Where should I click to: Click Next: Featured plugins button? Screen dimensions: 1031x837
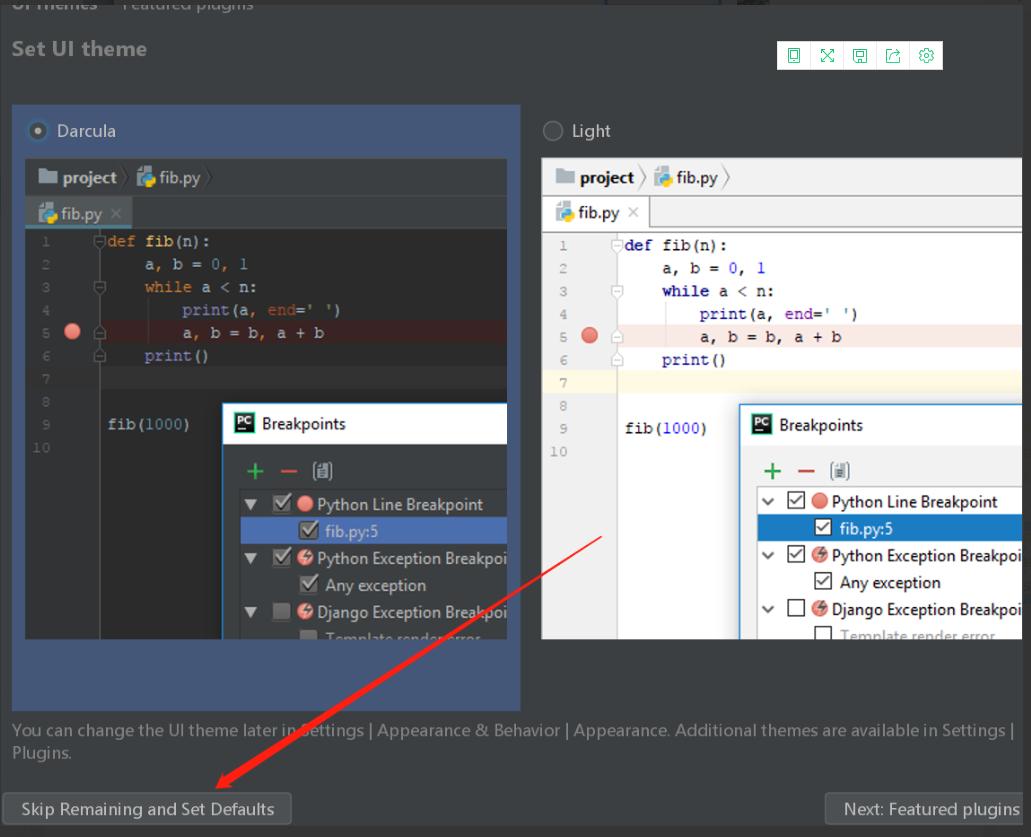point(929,809)
